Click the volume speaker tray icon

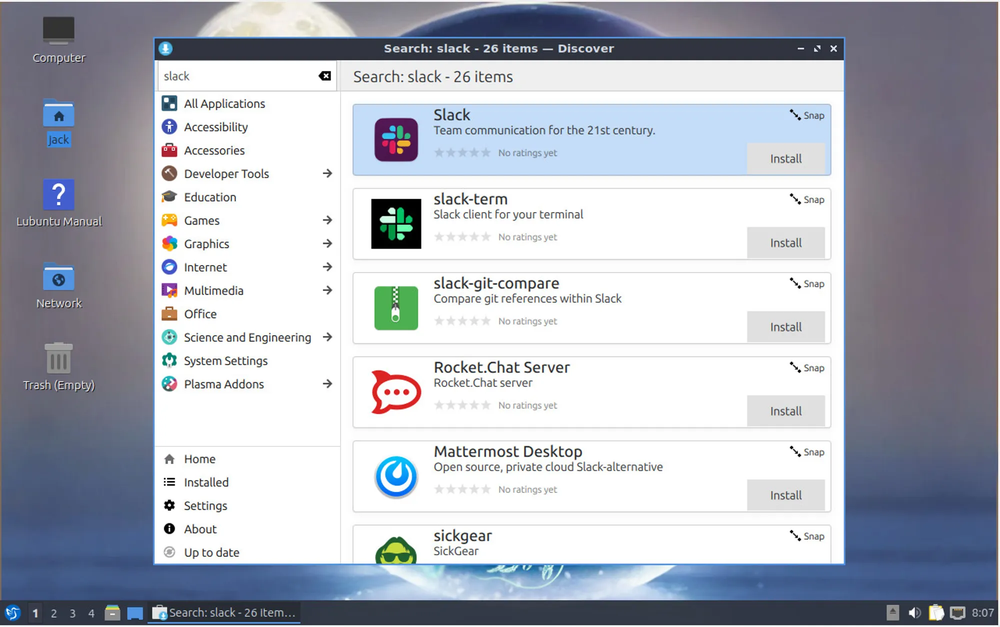point(915,613)
